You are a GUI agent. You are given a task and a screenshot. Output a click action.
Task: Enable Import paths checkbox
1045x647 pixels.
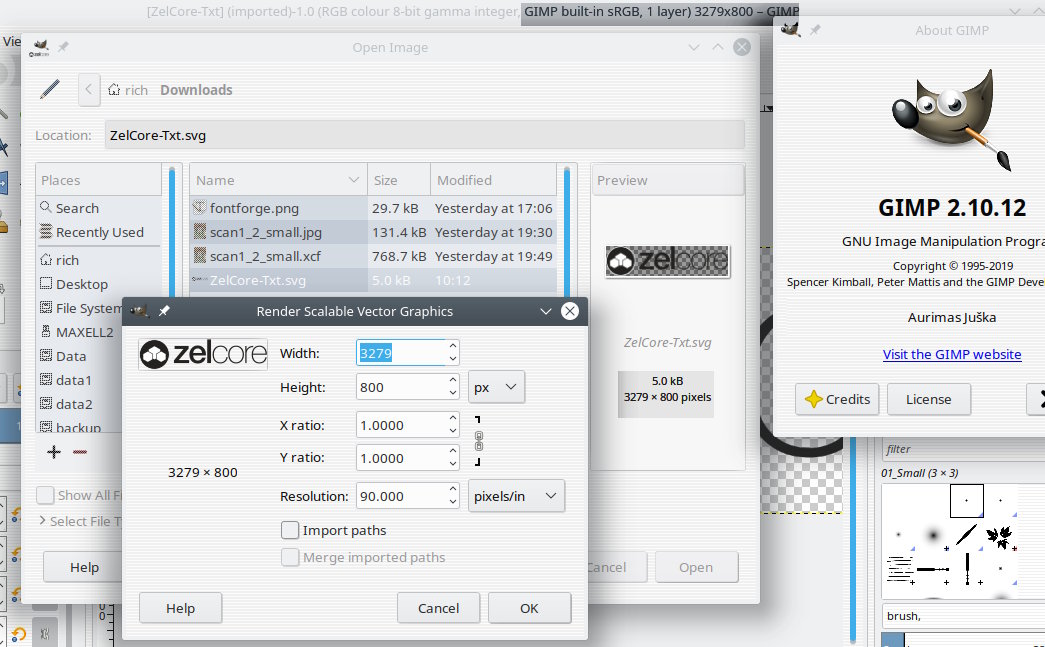coord(290,530)
